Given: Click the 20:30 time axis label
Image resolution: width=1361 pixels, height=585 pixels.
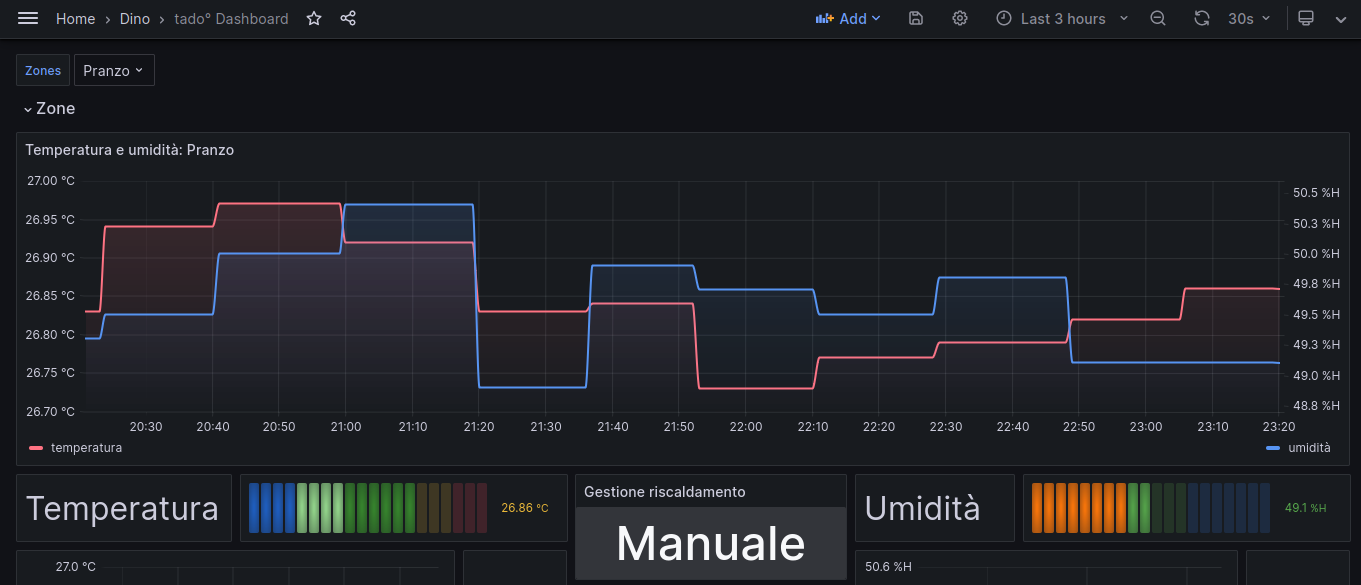Looking at the screenshot, I should point(146,427).
